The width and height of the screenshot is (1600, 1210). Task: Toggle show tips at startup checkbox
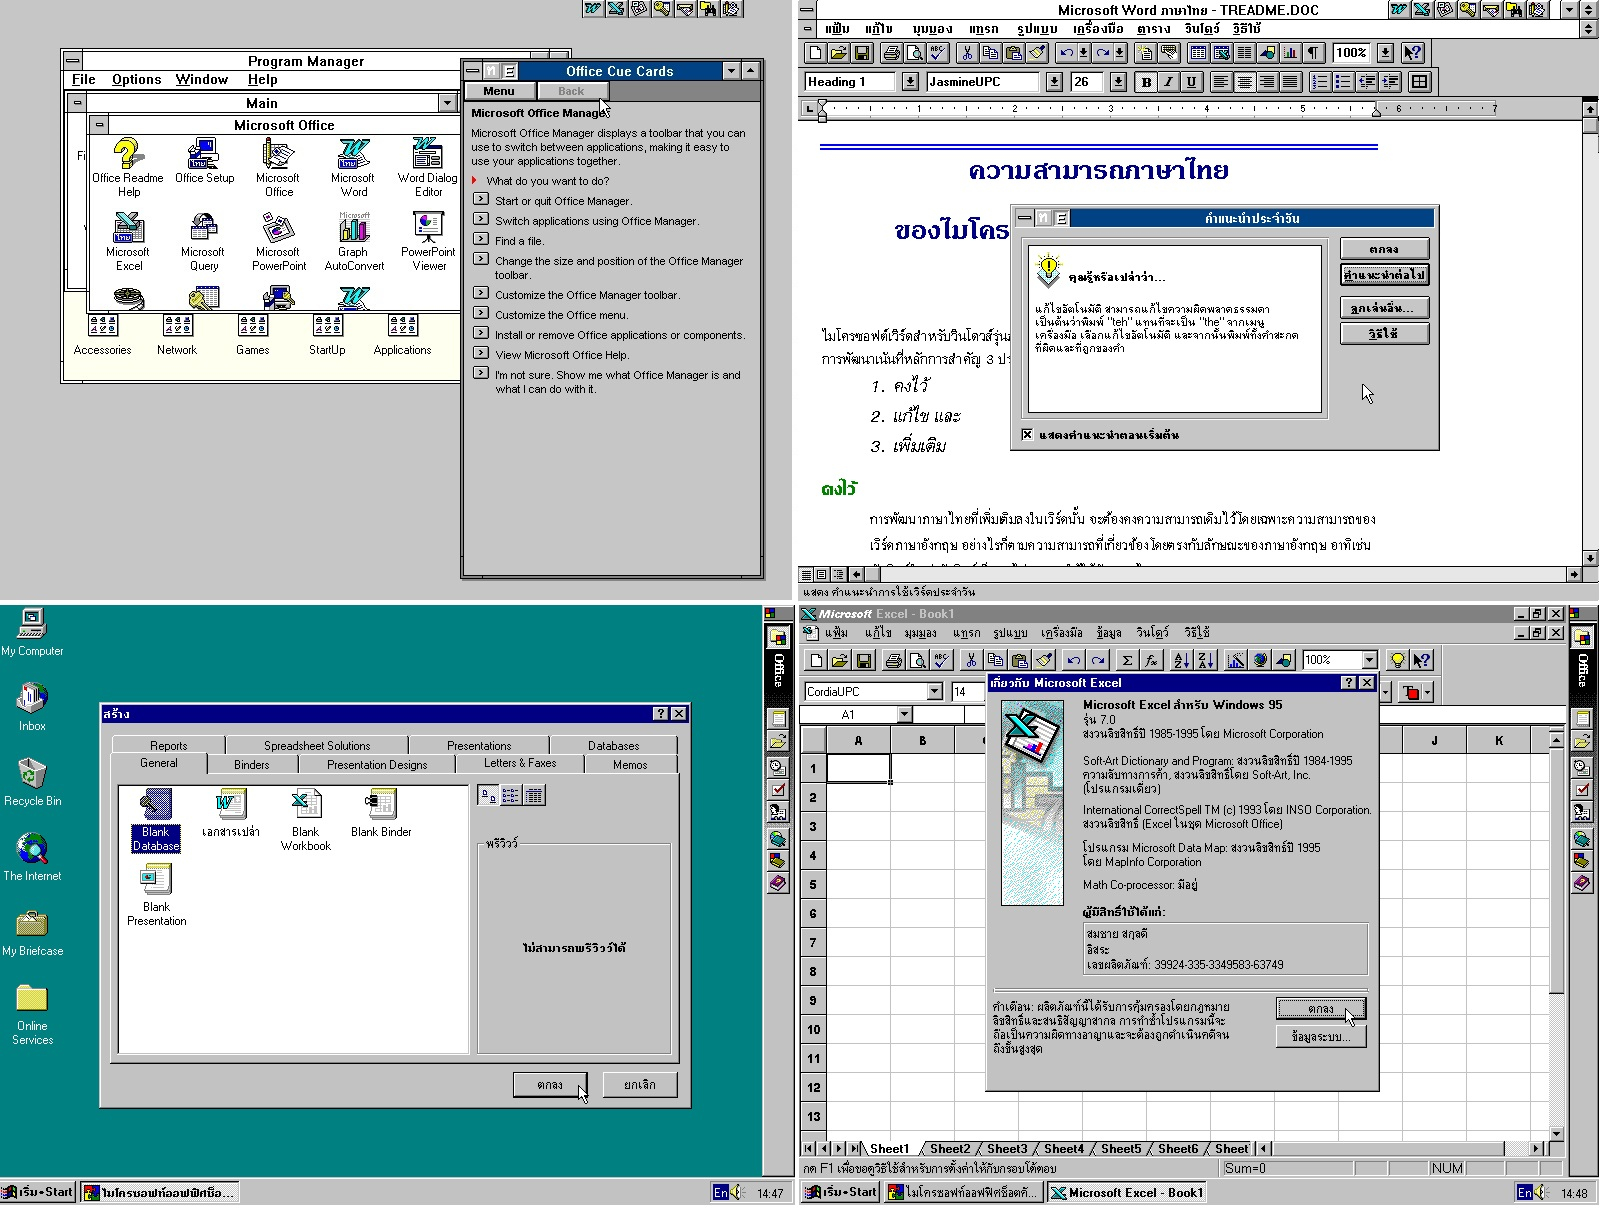pos(1027,435)
